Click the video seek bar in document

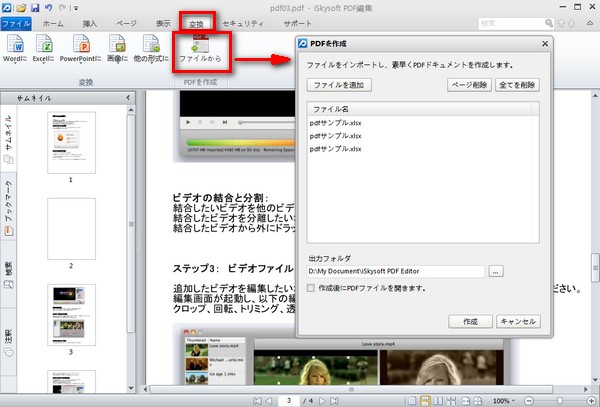[267, 122]
